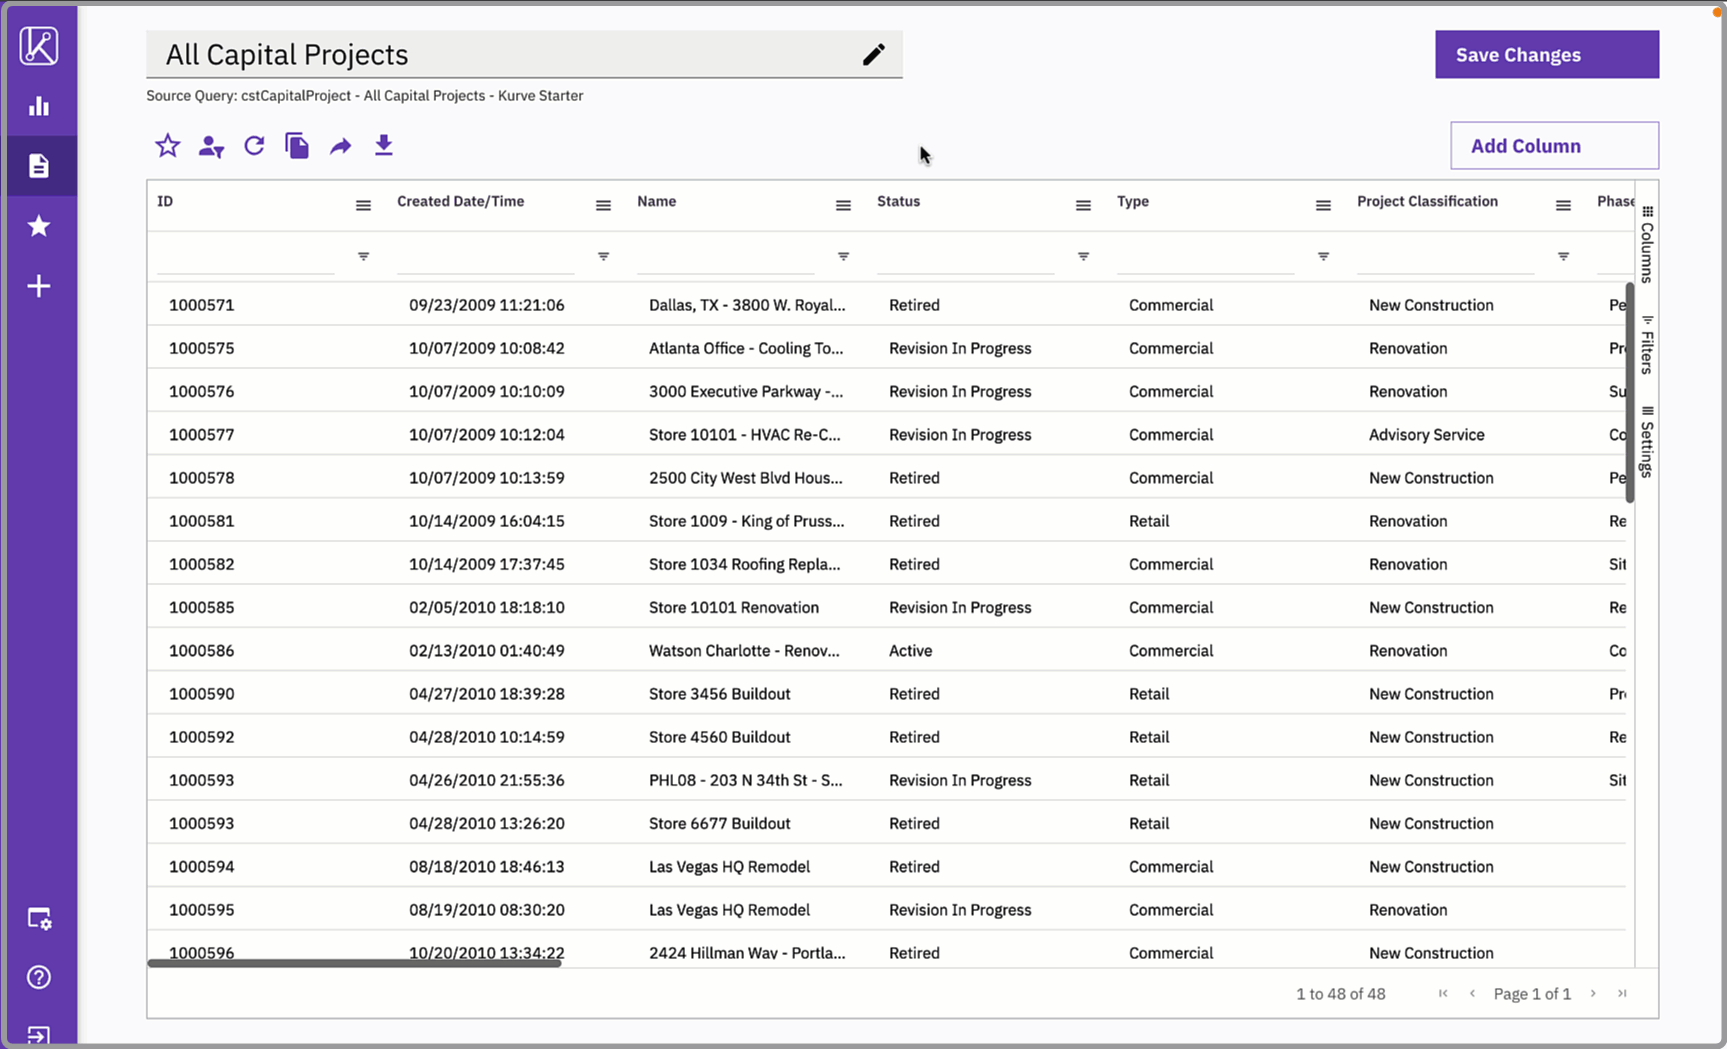Open favorites in the left sidebar
This screenshot has height=1049, width=1727.
pos(39,226)
